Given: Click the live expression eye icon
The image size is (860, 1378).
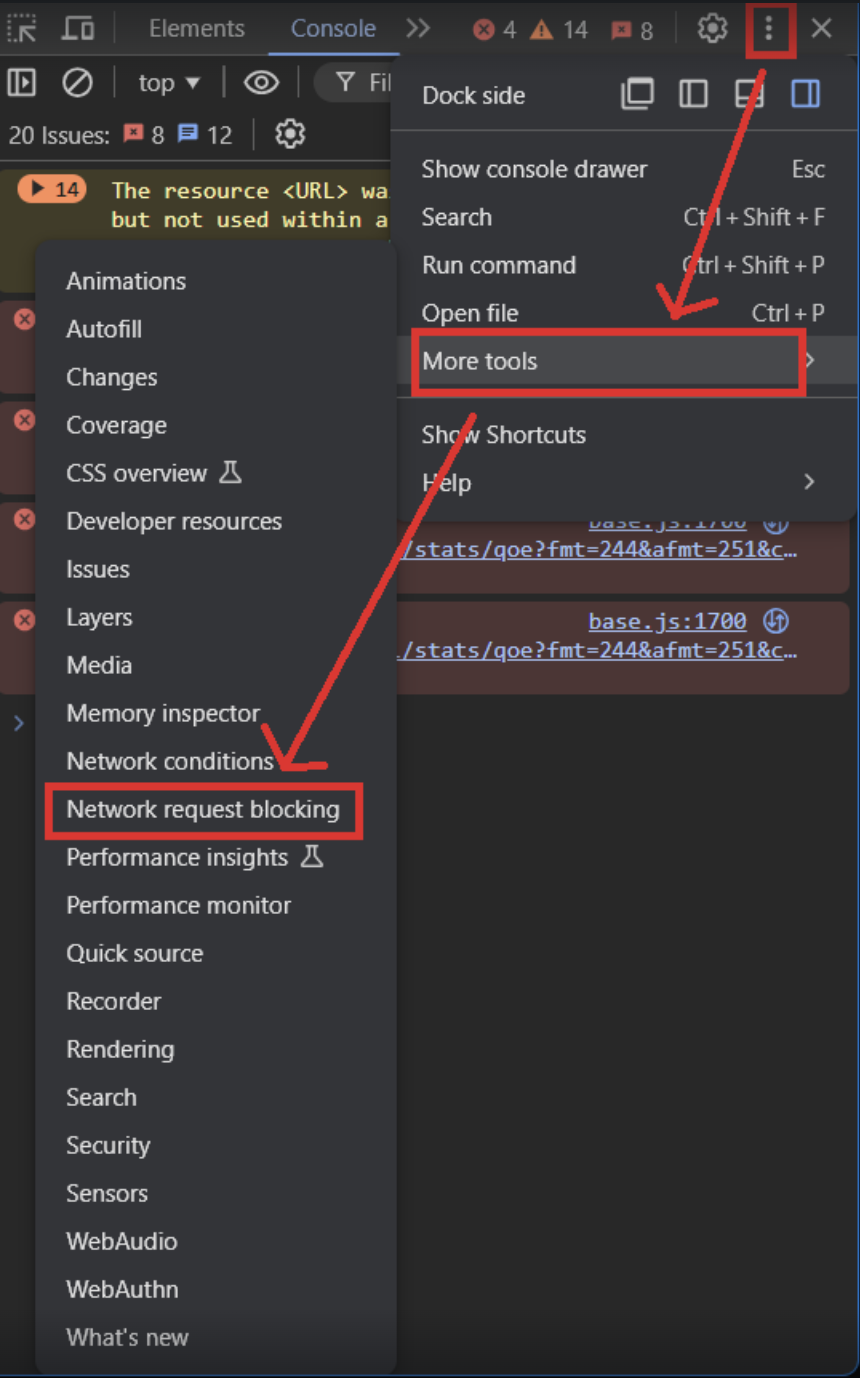Looking at the screenshot, I should click(261, 82).
